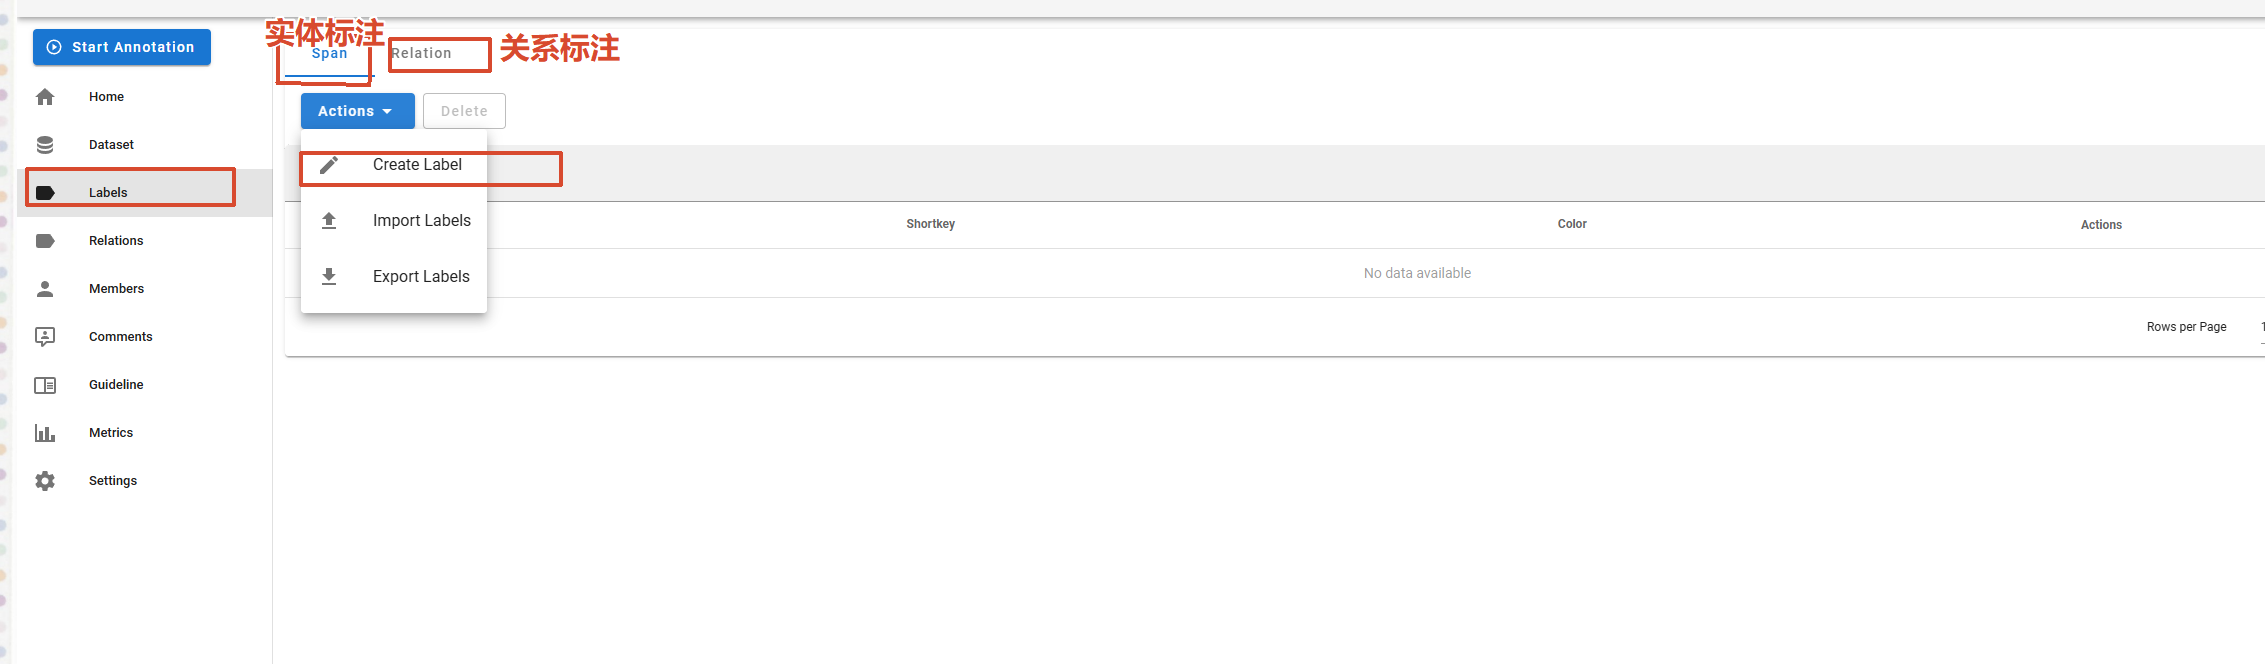The height and width of the screenshot is (664, 2265).
Task: Click the download icon beside Export Labels
Action: pos(329,277)
